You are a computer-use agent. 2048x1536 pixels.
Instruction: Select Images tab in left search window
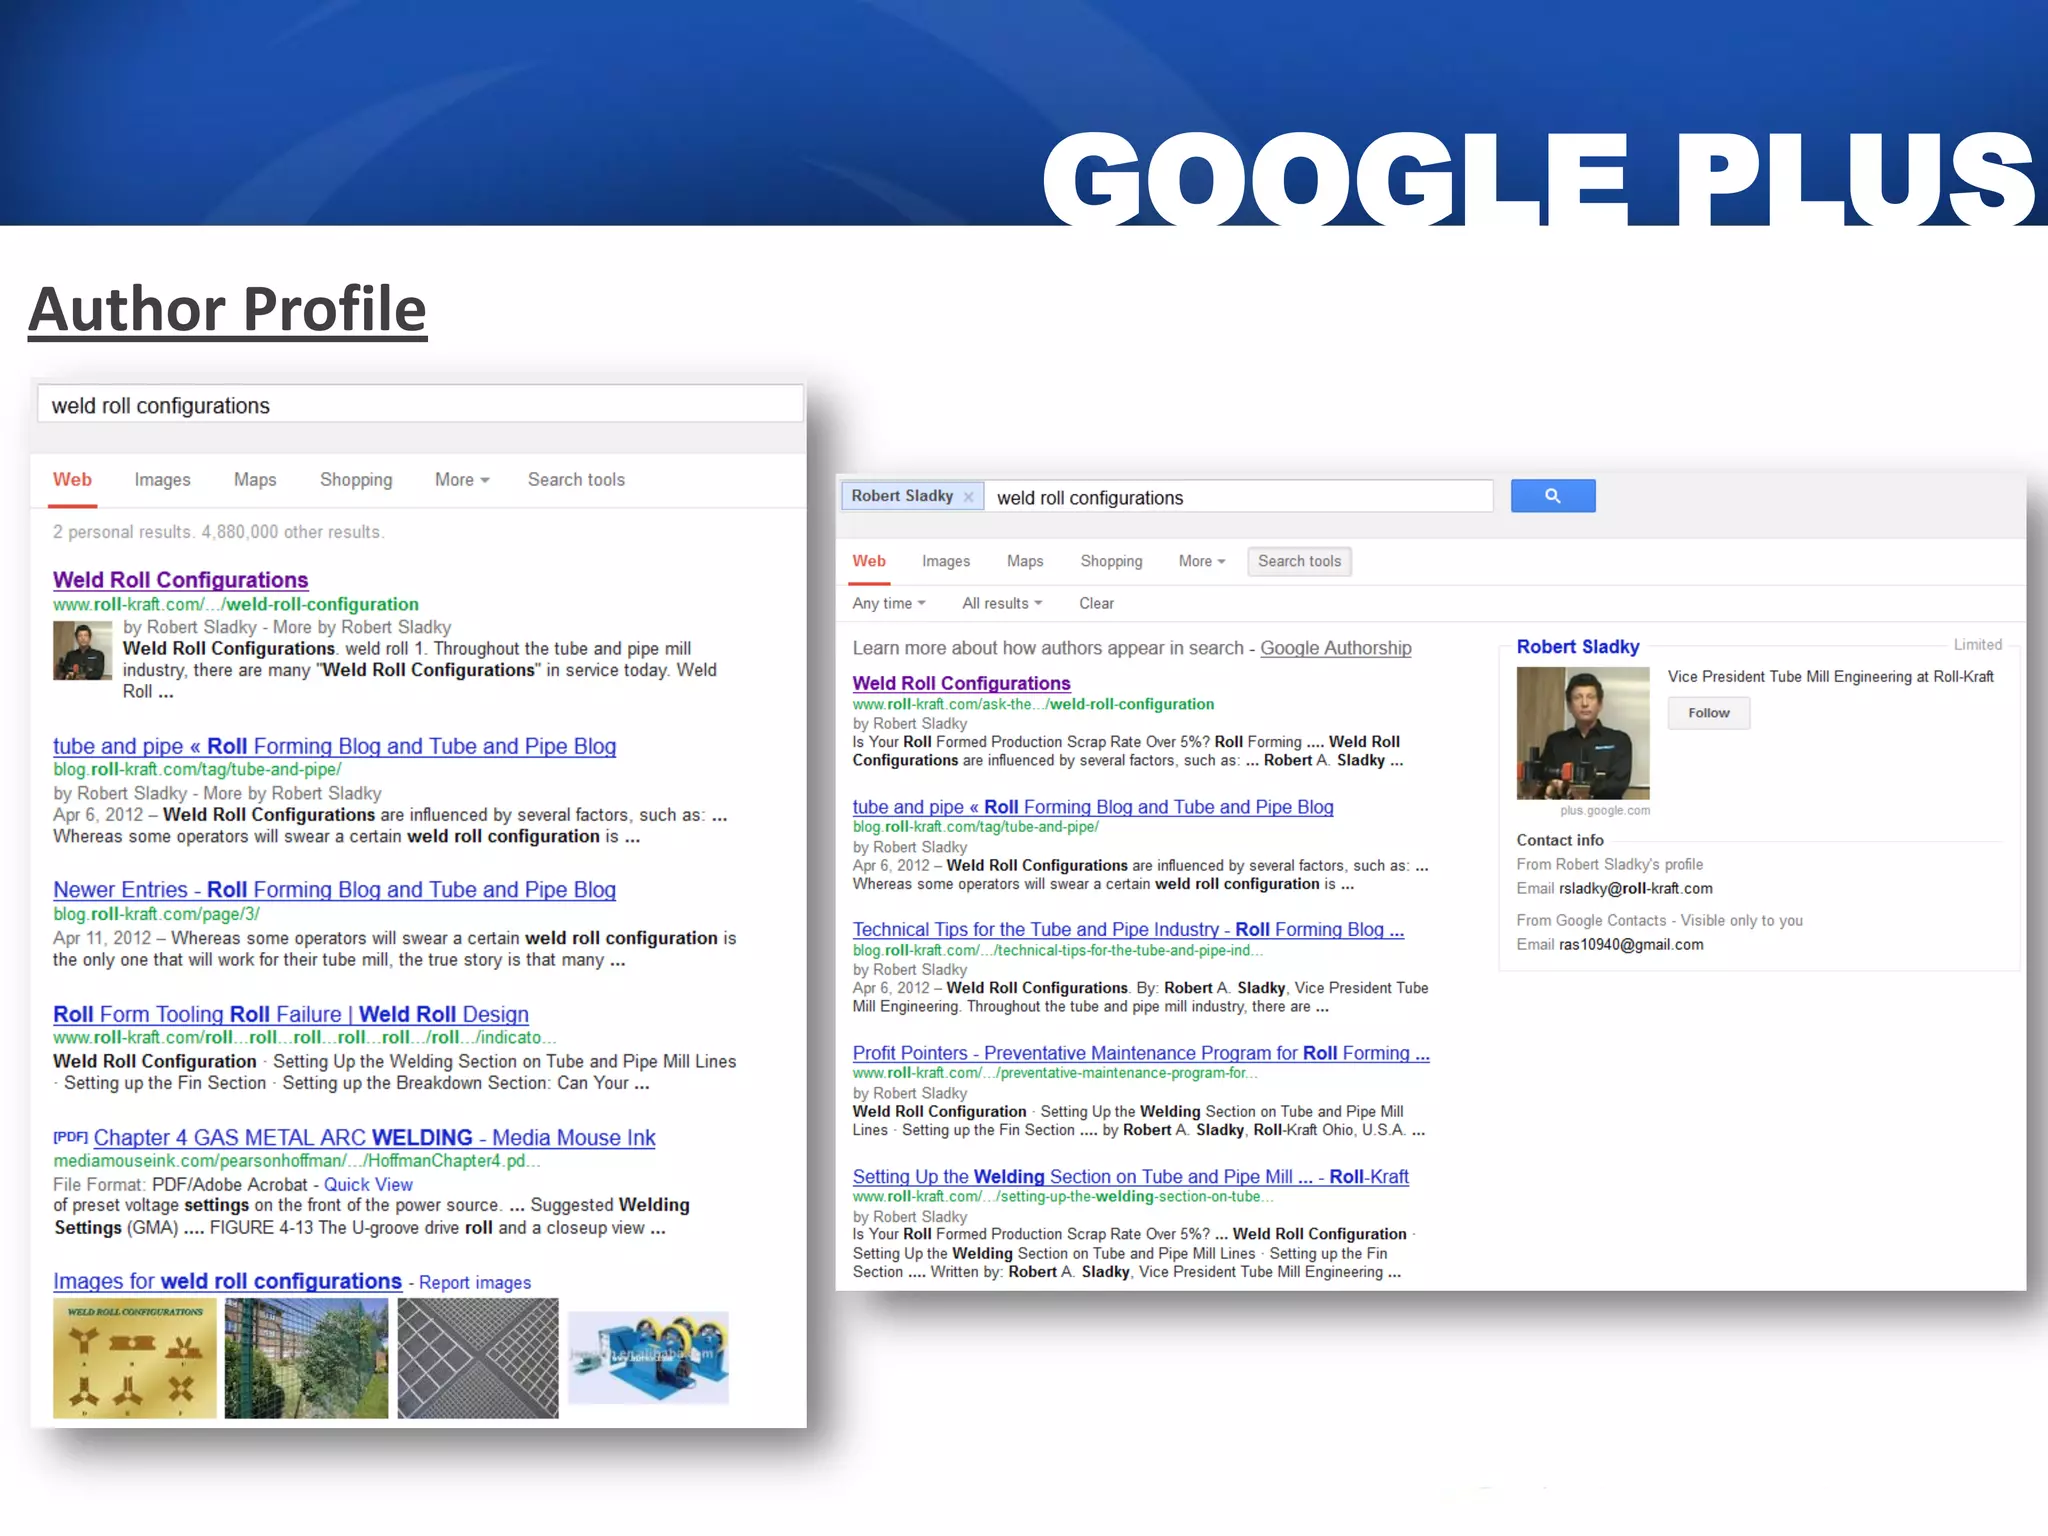(x=162, y=480)
